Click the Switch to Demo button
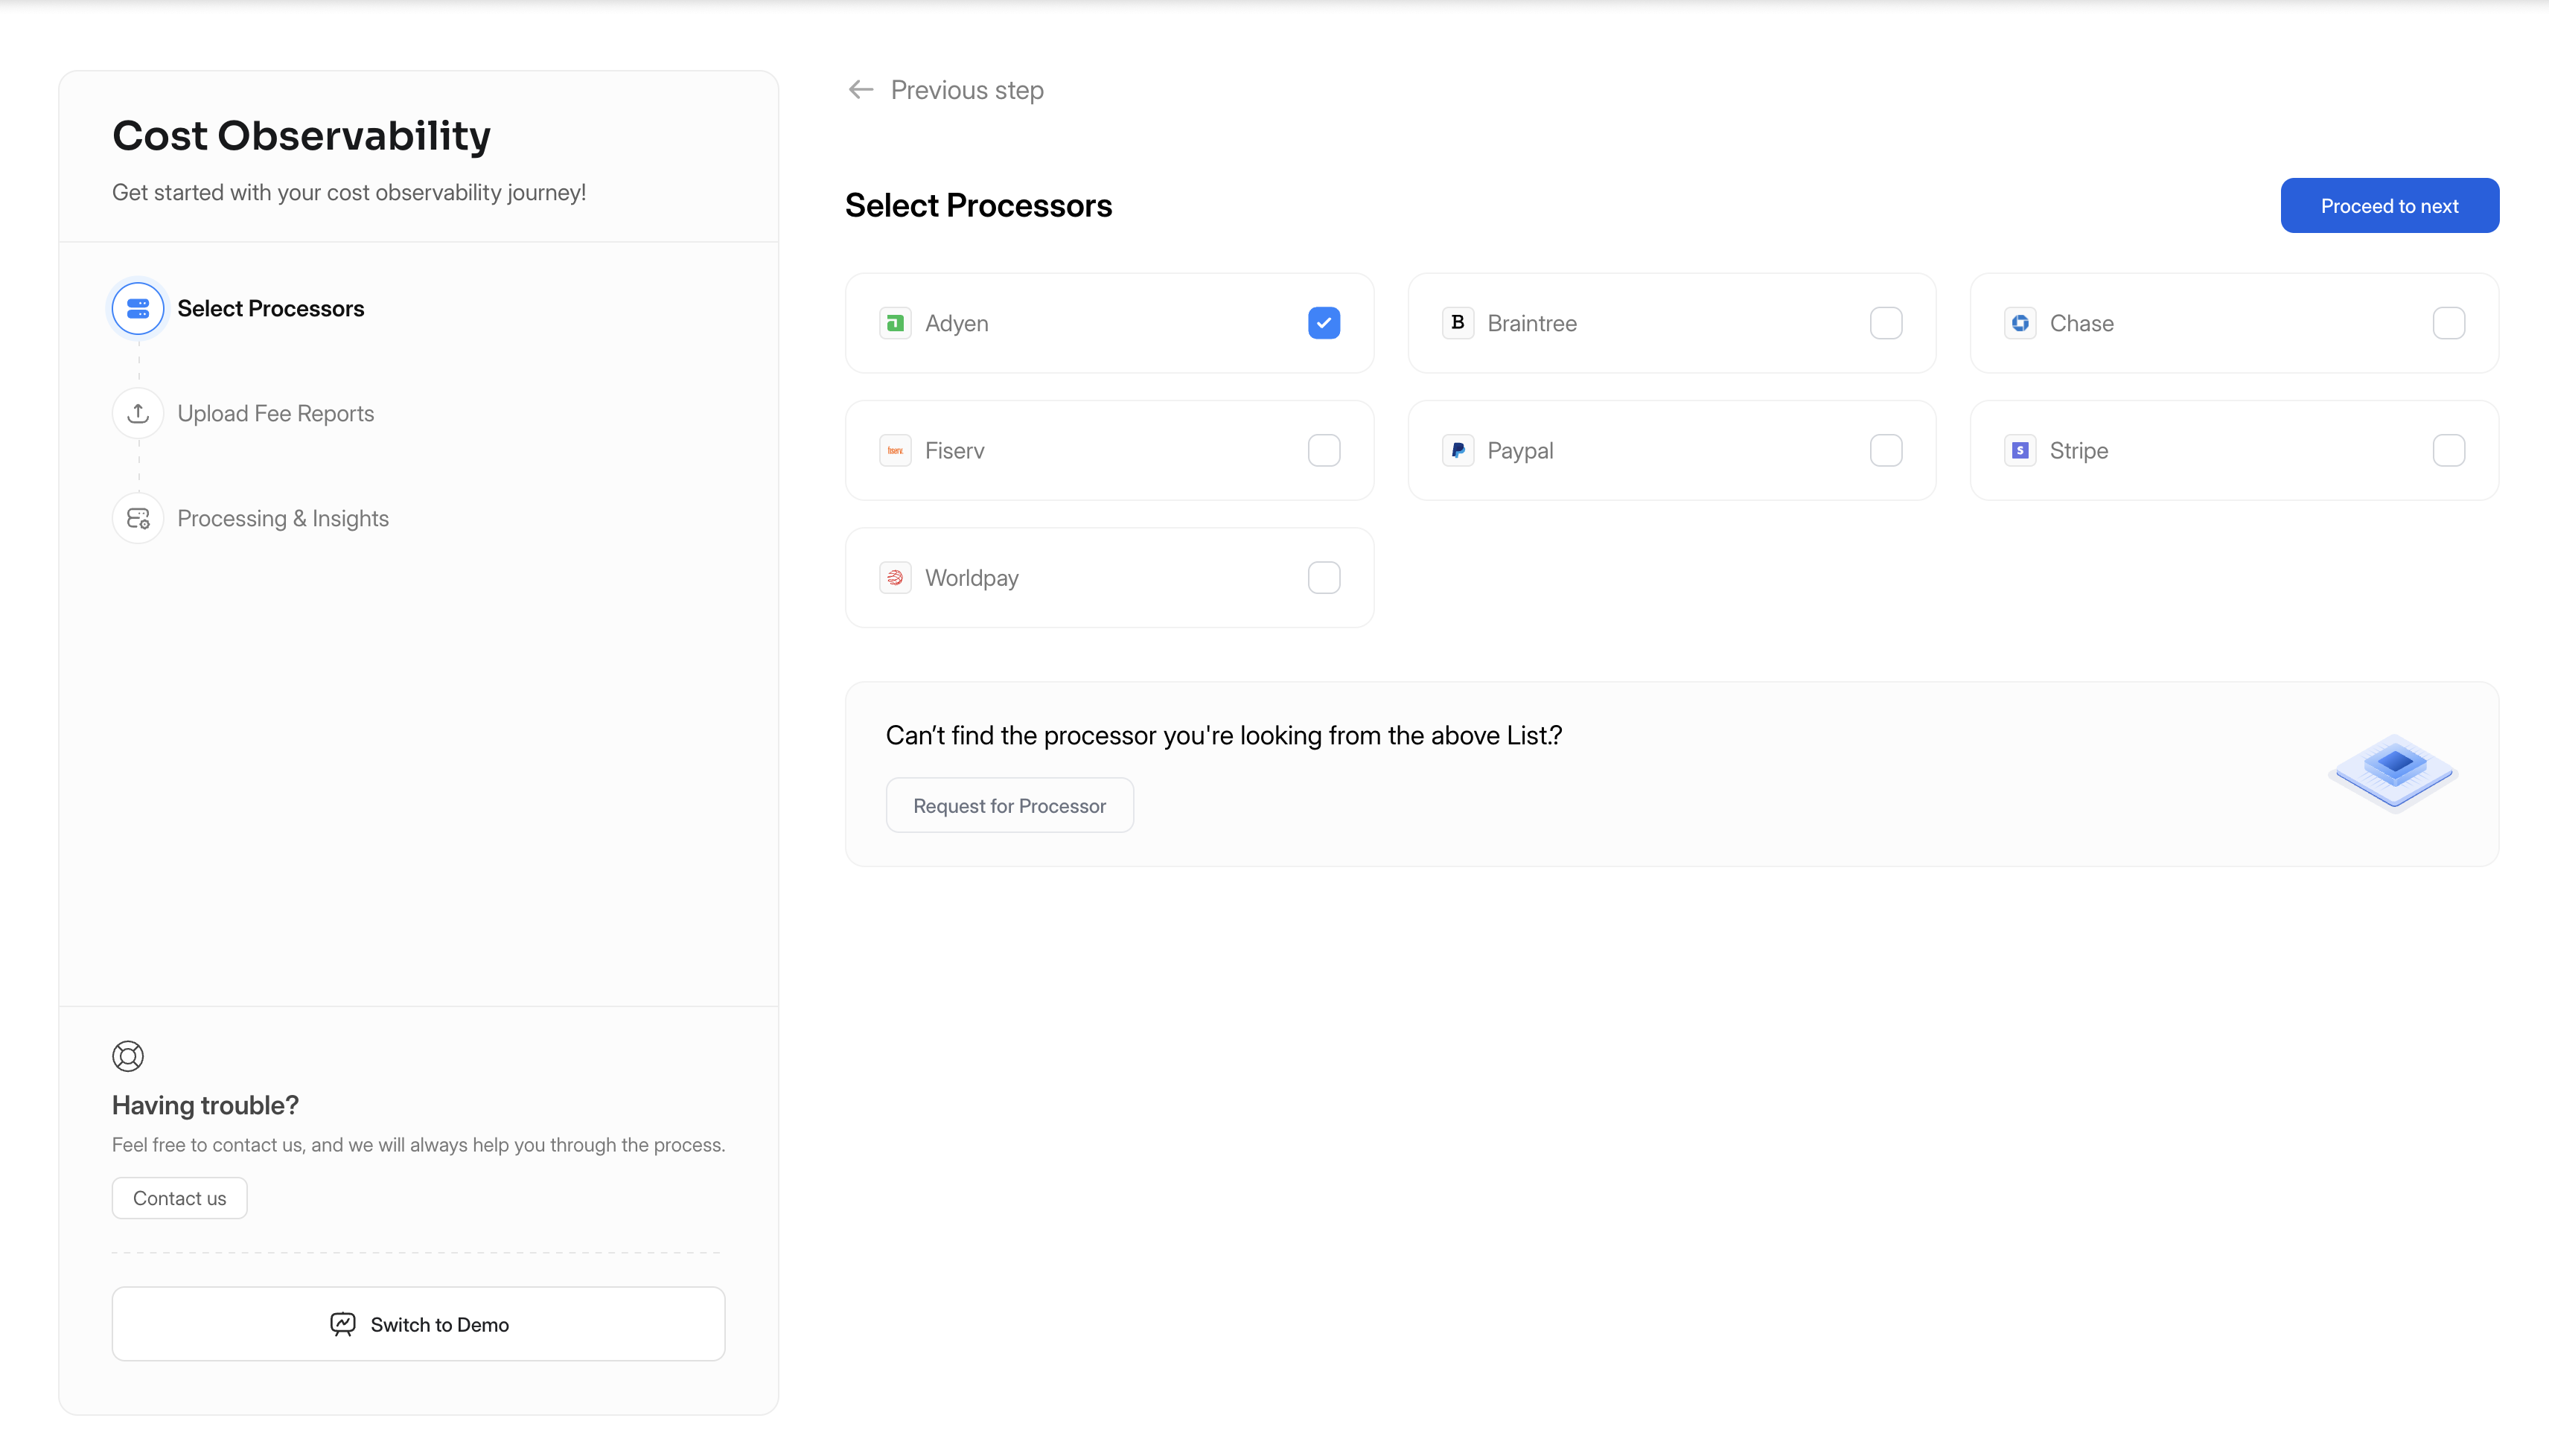The height and width of the screenshot is (1456, 2549). click(x=418, y=1324)
